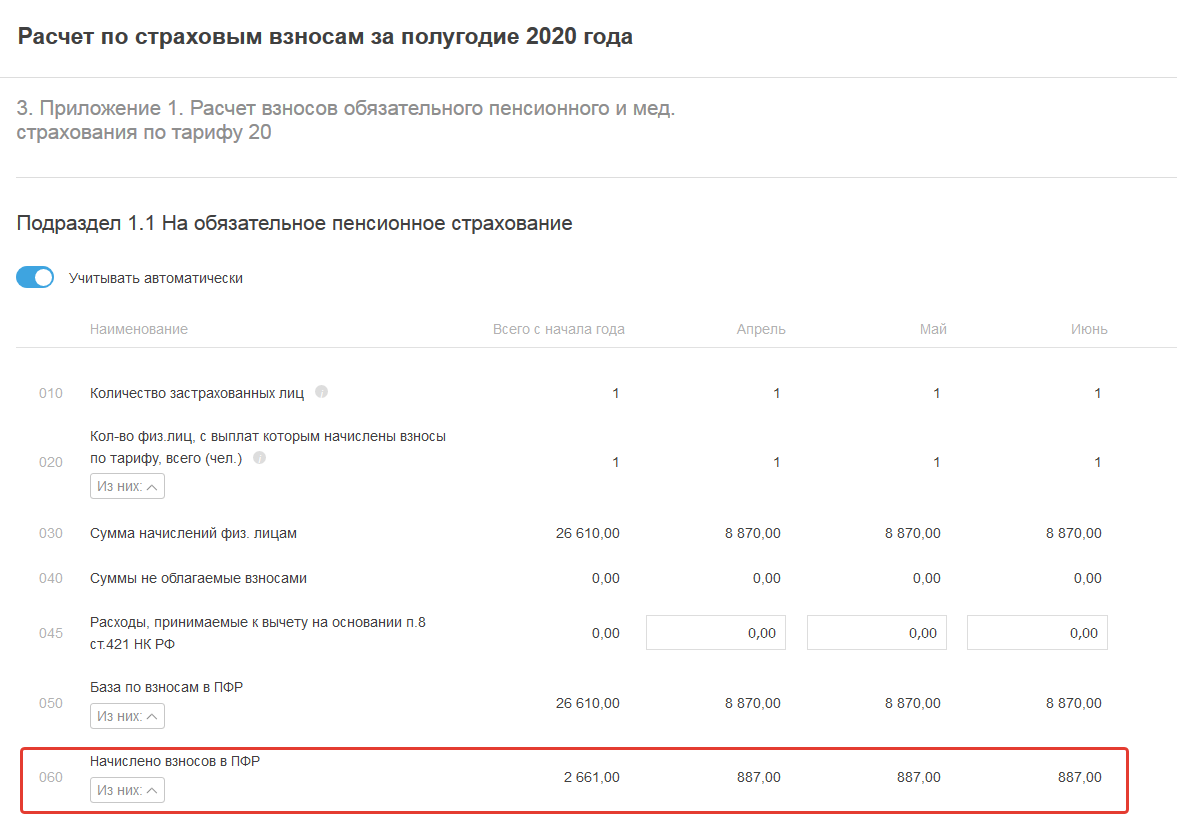Click info icon beside row 020 label
The width and height of the screenshot is (1177, 831).
pyautogui.click(x=260, y=458)
